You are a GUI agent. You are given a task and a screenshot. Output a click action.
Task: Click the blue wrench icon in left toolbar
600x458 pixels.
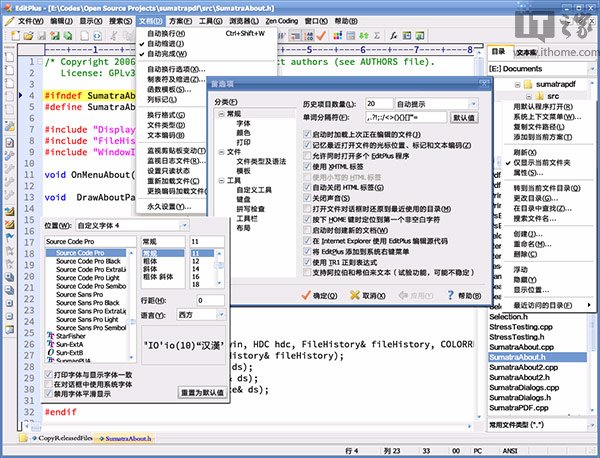(x=10, y=155)
